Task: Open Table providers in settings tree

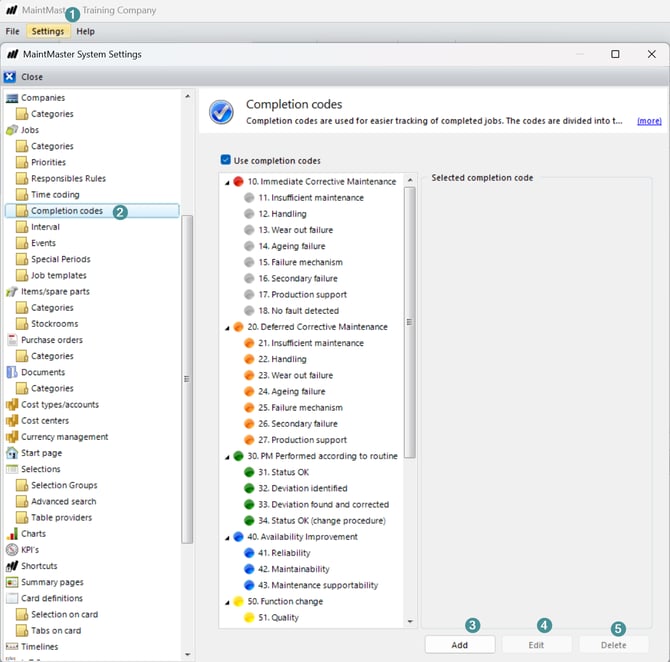Action: [x=62, y=518]
